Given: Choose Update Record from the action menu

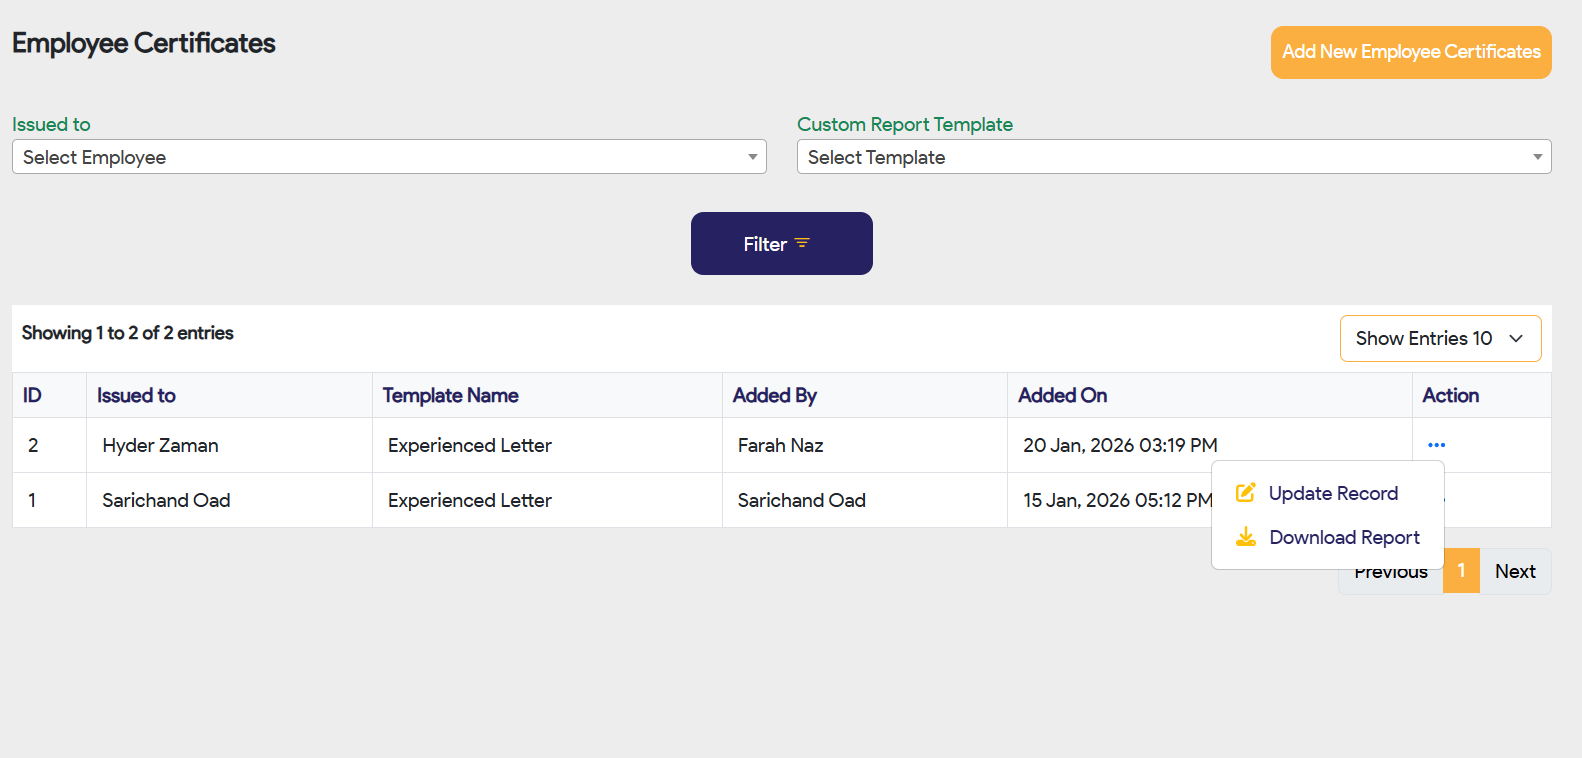Looking at the screenshot, I should tap(1332, 493).
